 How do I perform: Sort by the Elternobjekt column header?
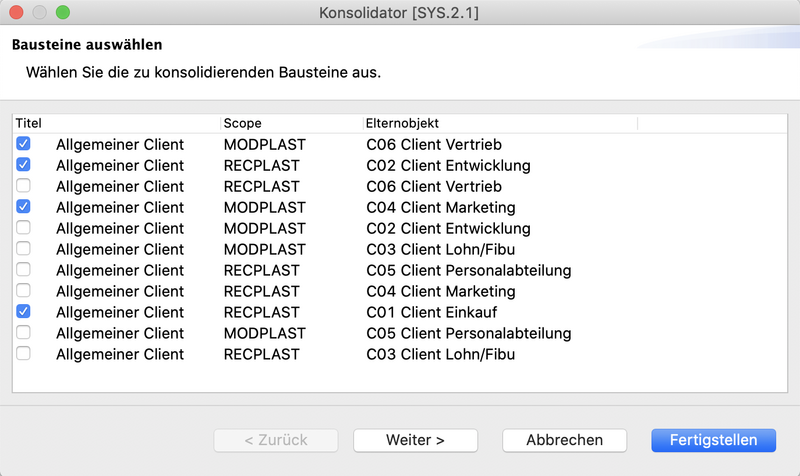pos(501,123)
